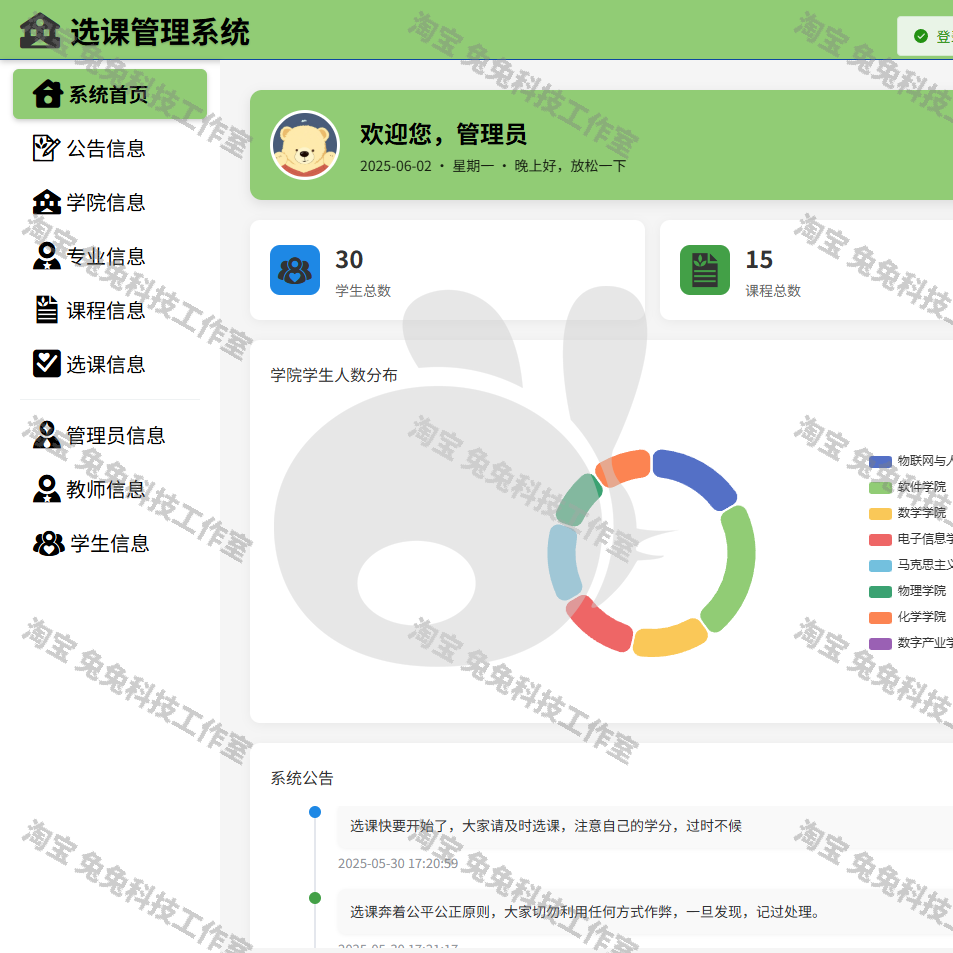Click the pencil note icon for 公告信息

[46, 148]
